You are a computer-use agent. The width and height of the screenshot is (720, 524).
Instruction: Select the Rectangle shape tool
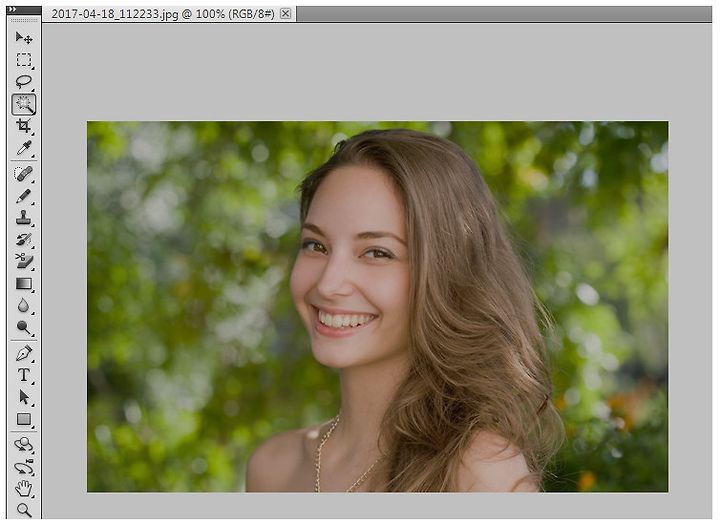(x=23, y=419)
